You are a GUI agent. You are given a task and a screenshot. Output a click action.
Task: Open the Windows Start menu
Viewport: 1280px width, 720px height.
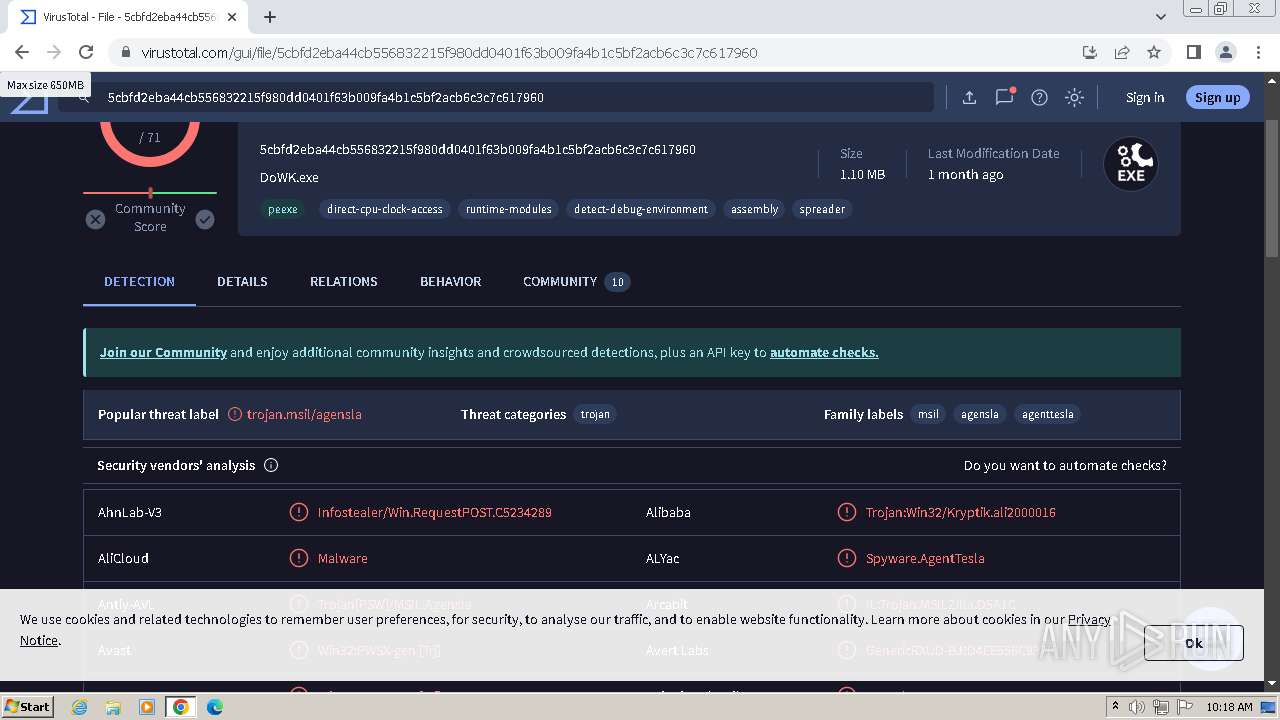pyautogui.click(x=28, y=706)
